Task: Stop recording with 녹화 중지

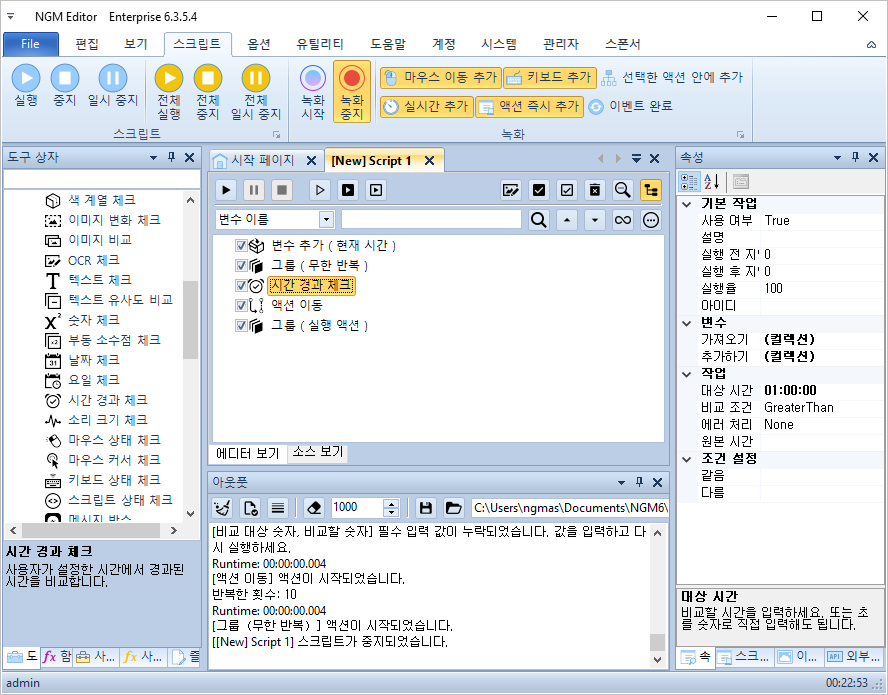Action: (x=352, y=92)
